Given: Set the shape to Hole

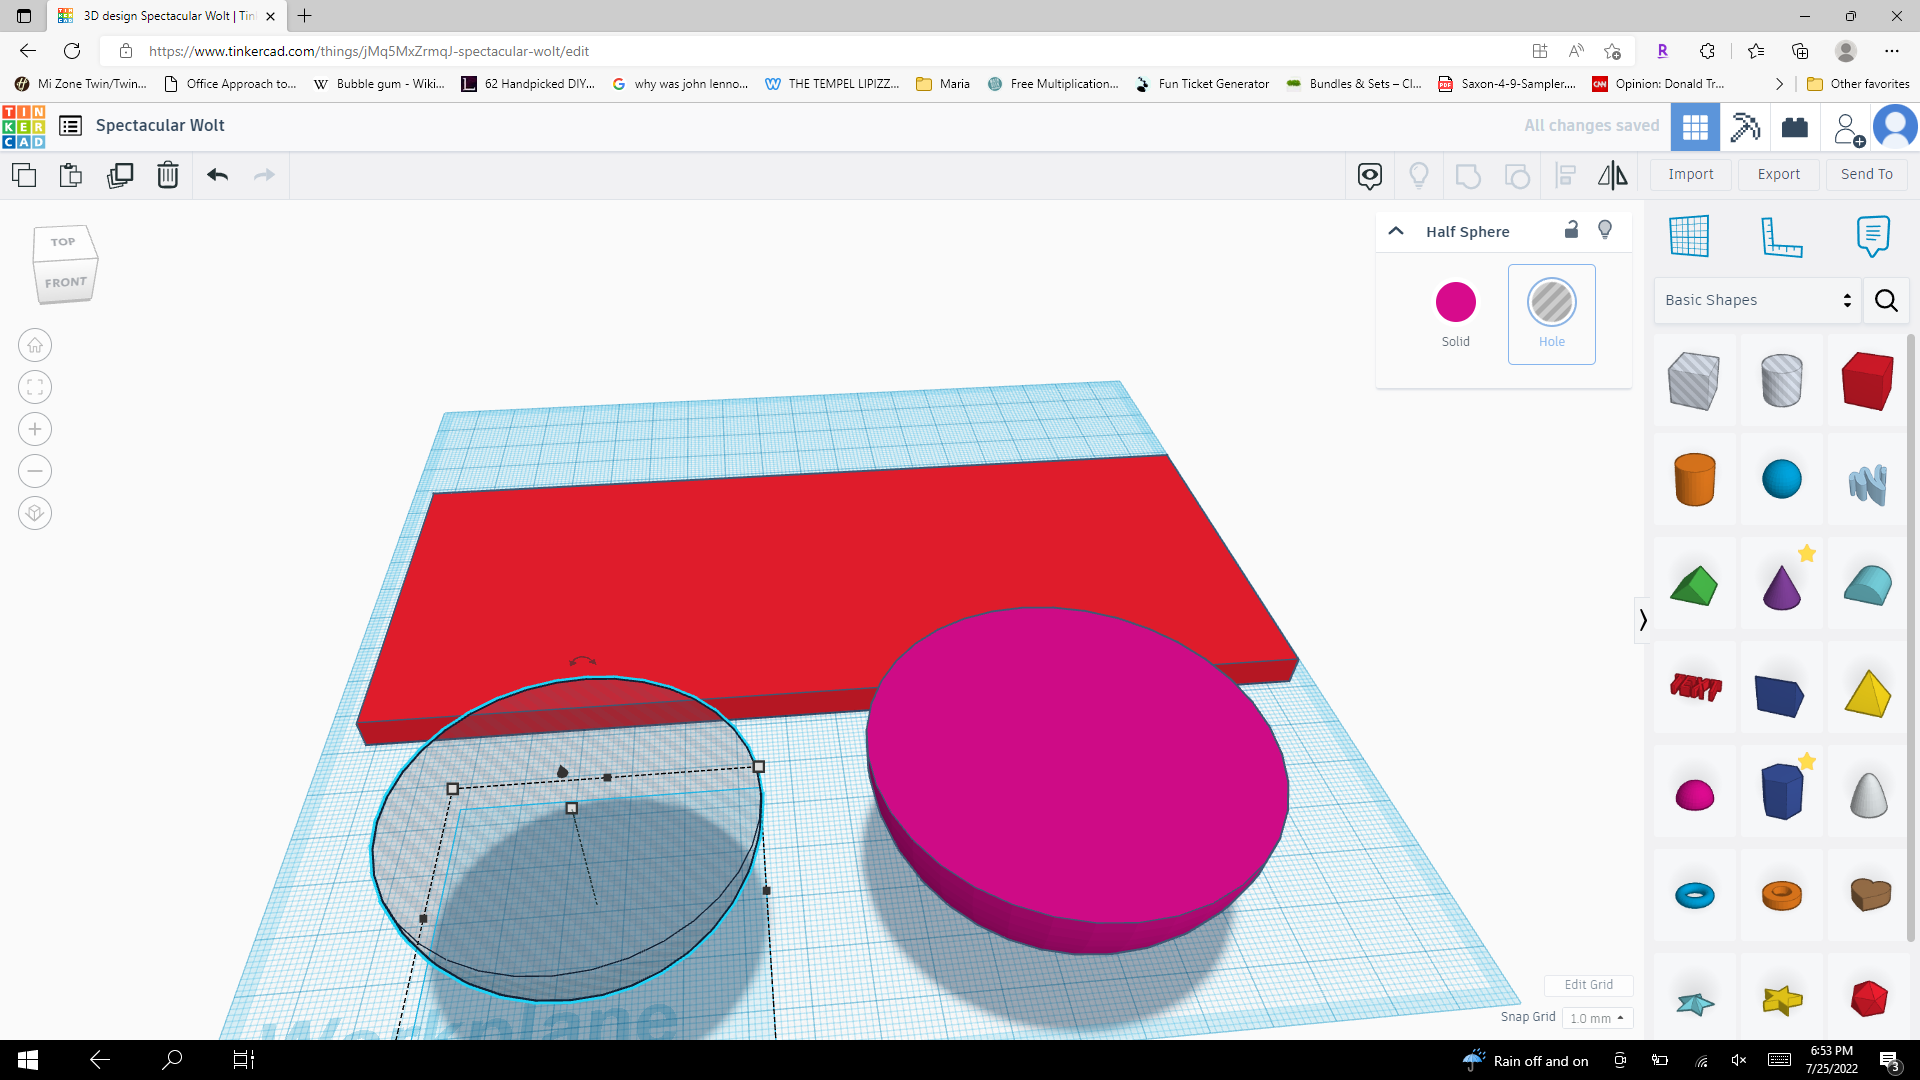Looking at the screenshot, I should pos(1552,314).
